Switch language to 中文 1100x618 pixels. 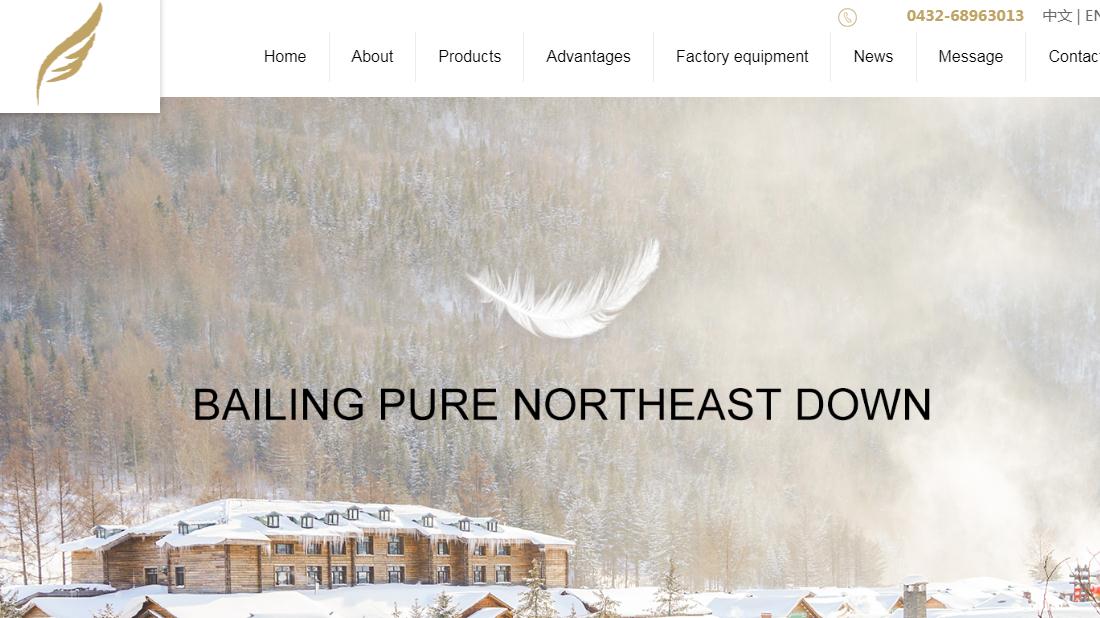tap(1057, 15)
